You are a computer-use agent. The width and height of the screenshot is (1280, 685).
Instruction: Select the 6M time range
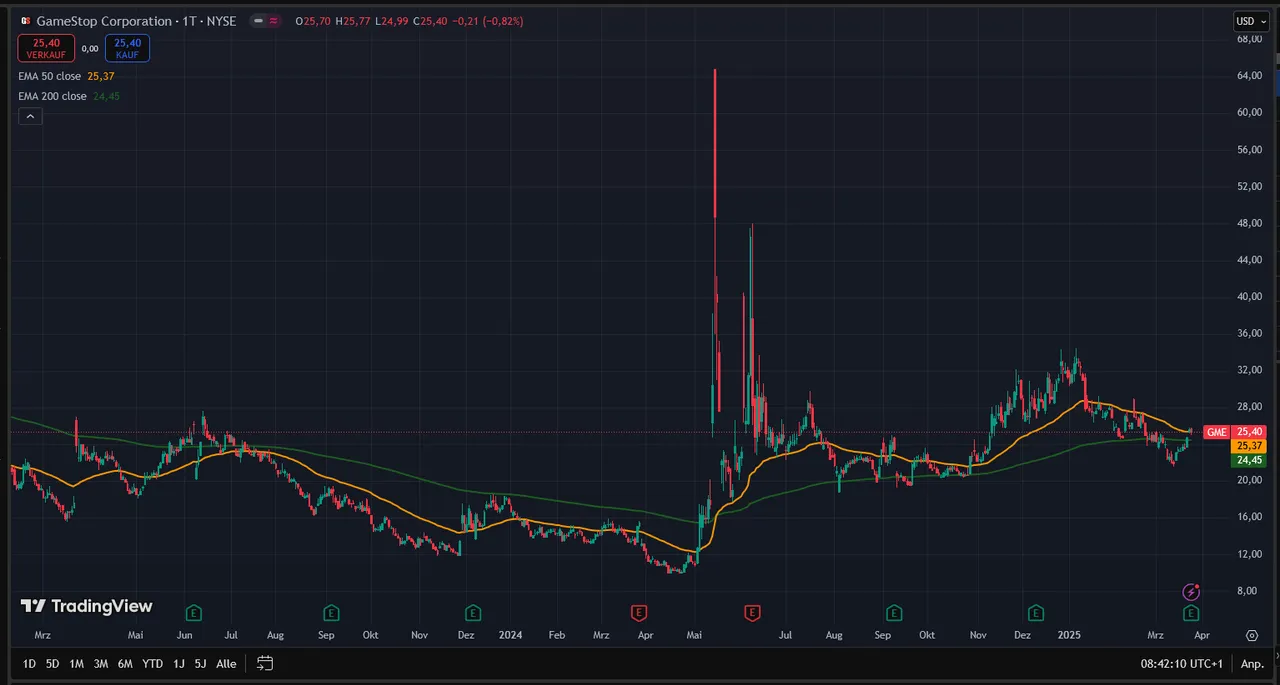(125, 663)
